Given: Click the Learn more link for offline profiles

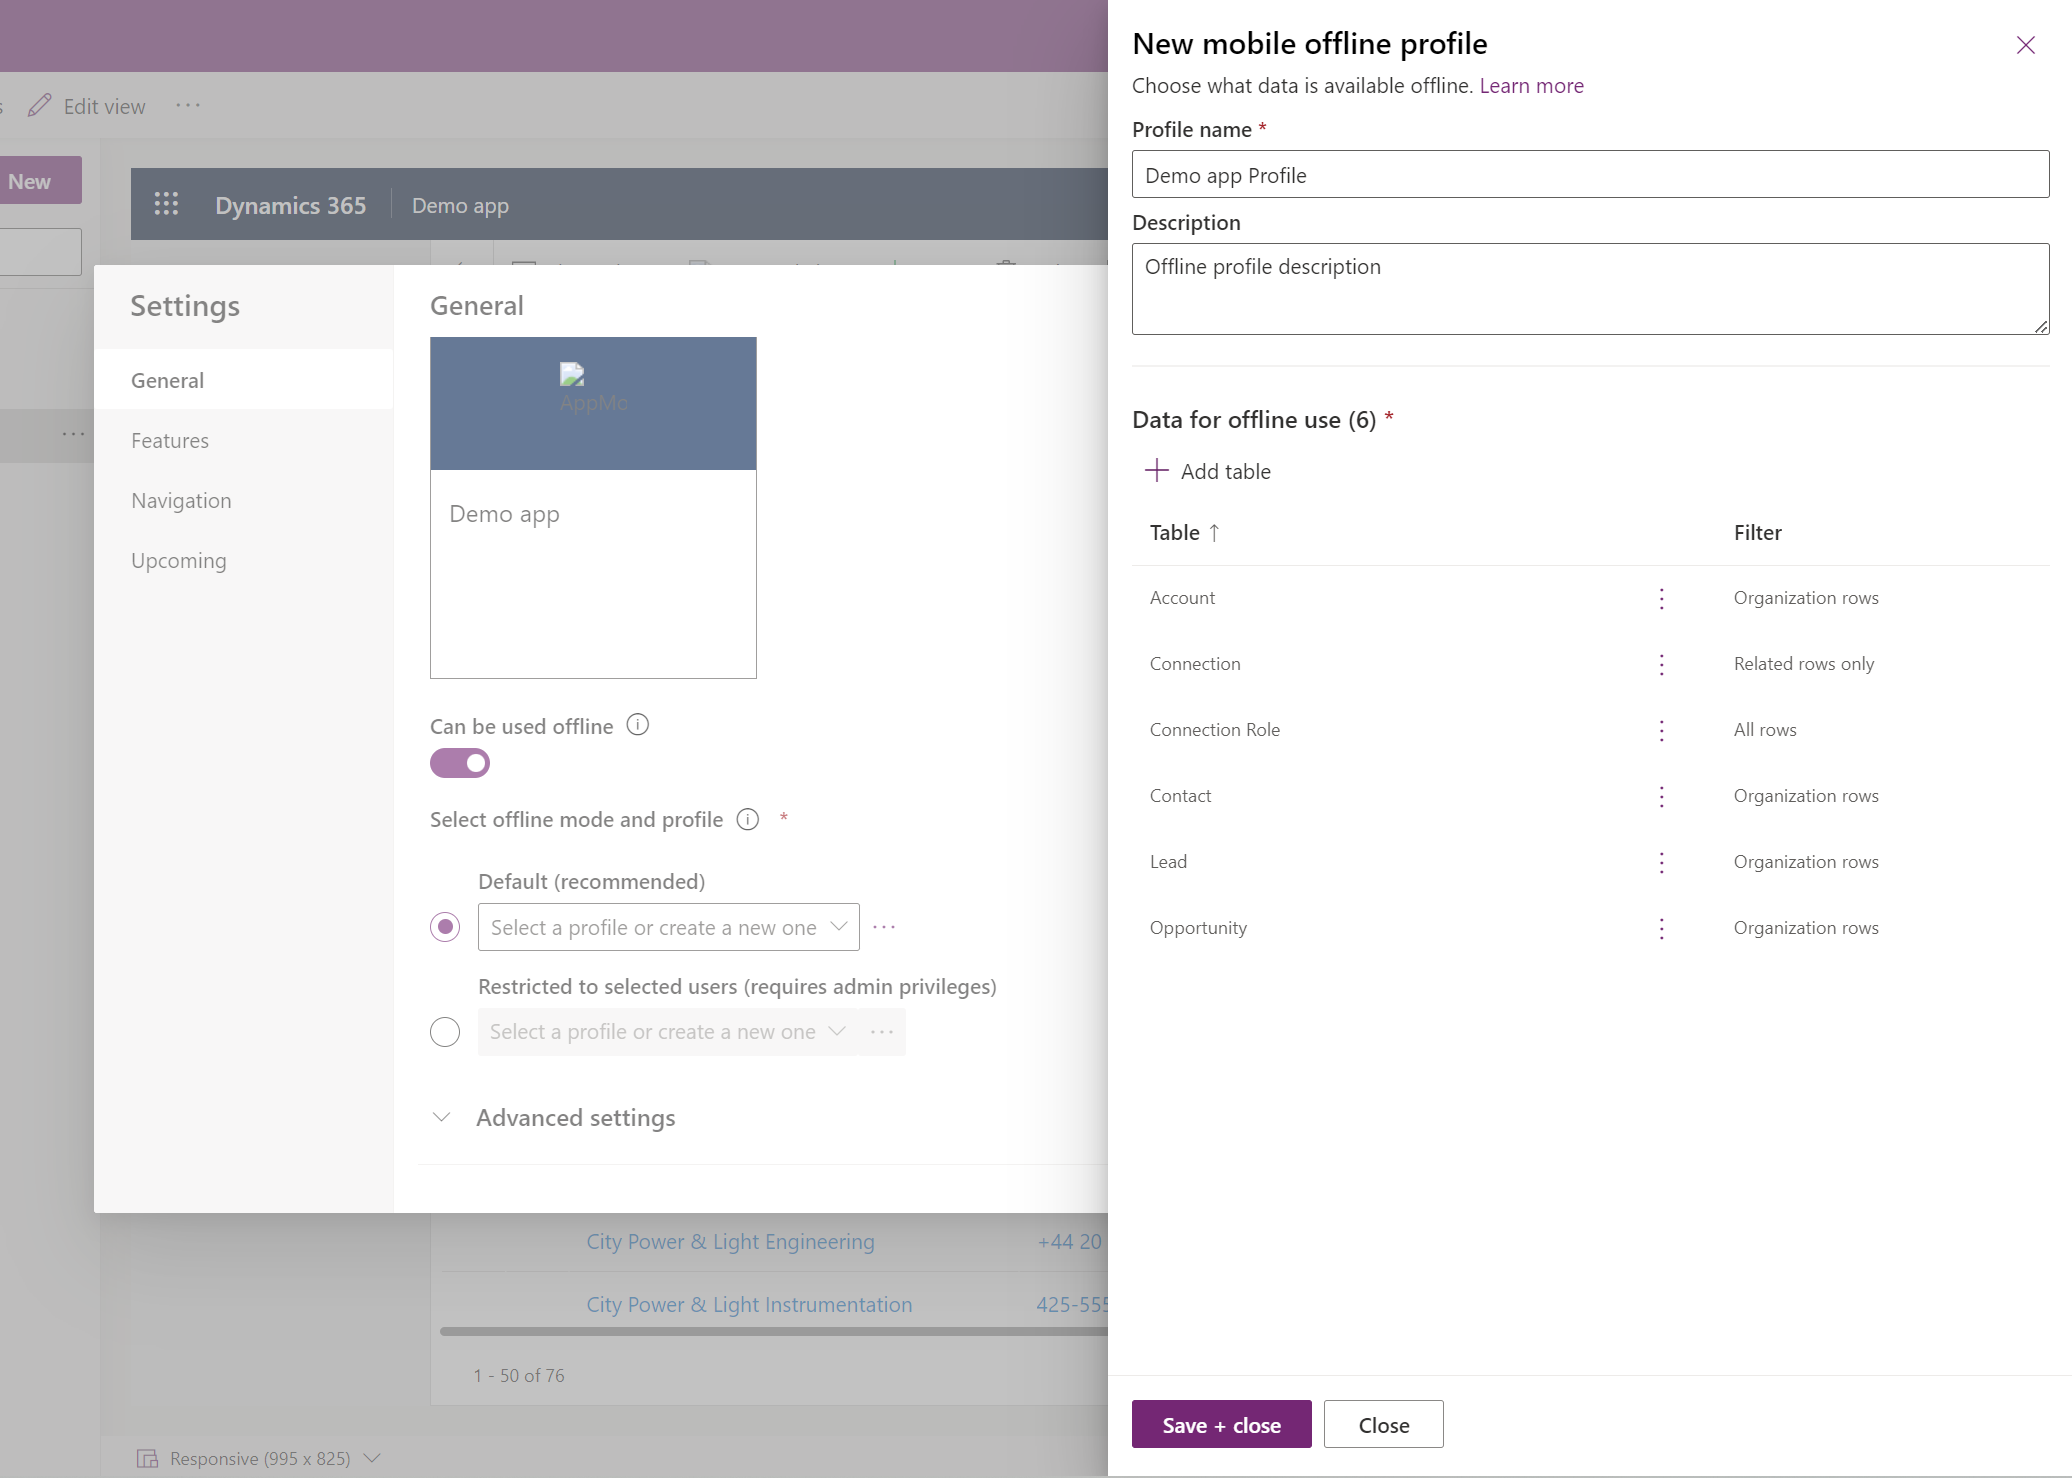Looking at the screenshot, I should point(1528,83).
